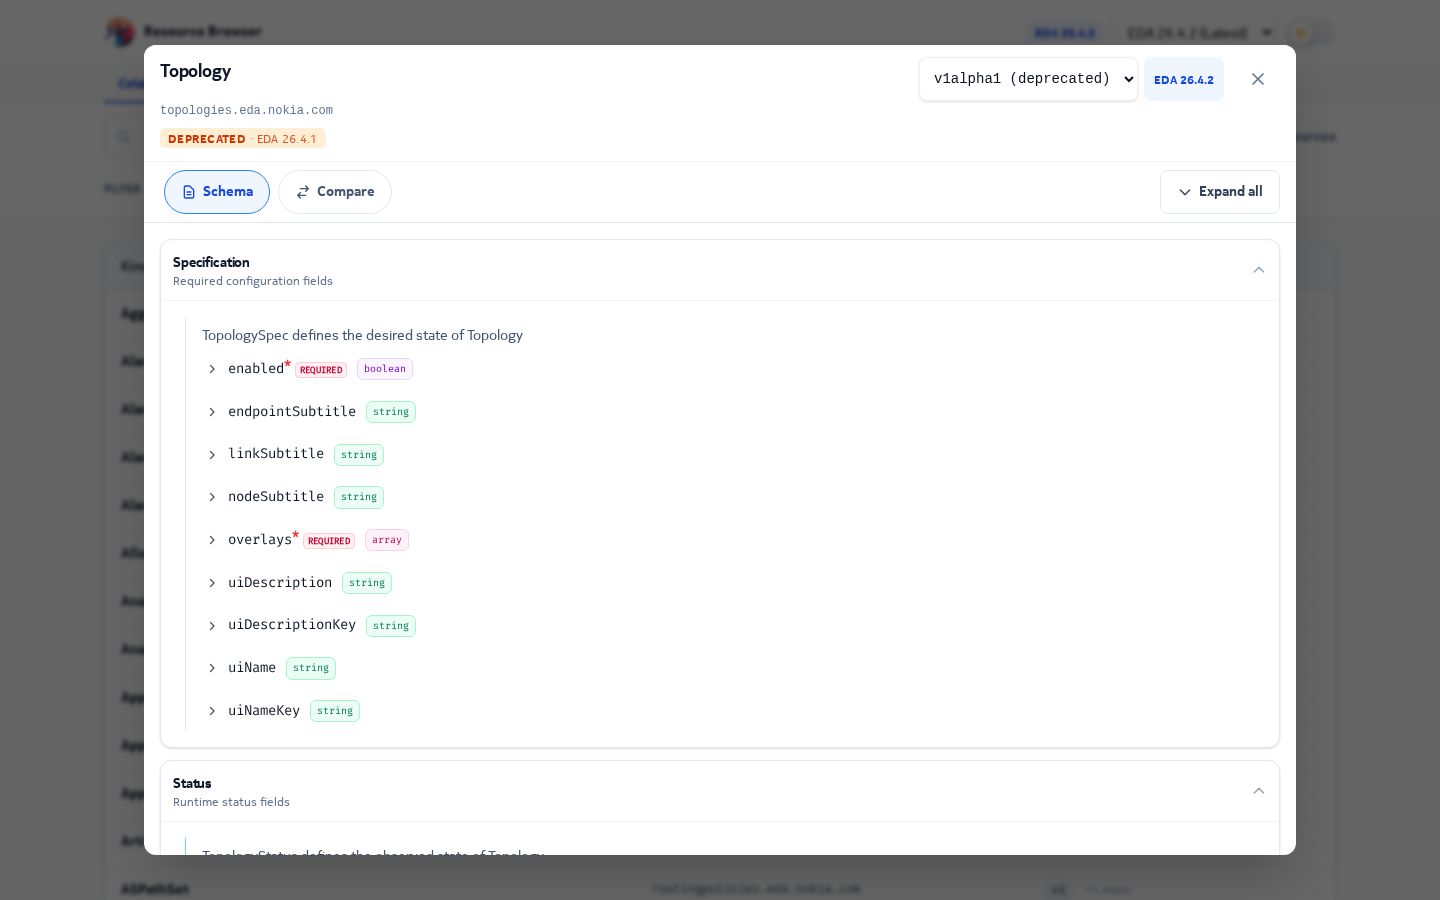Click the string tag beside linkSubtitle
This screenshot has height=900, width=1440.
click(359, 455)
